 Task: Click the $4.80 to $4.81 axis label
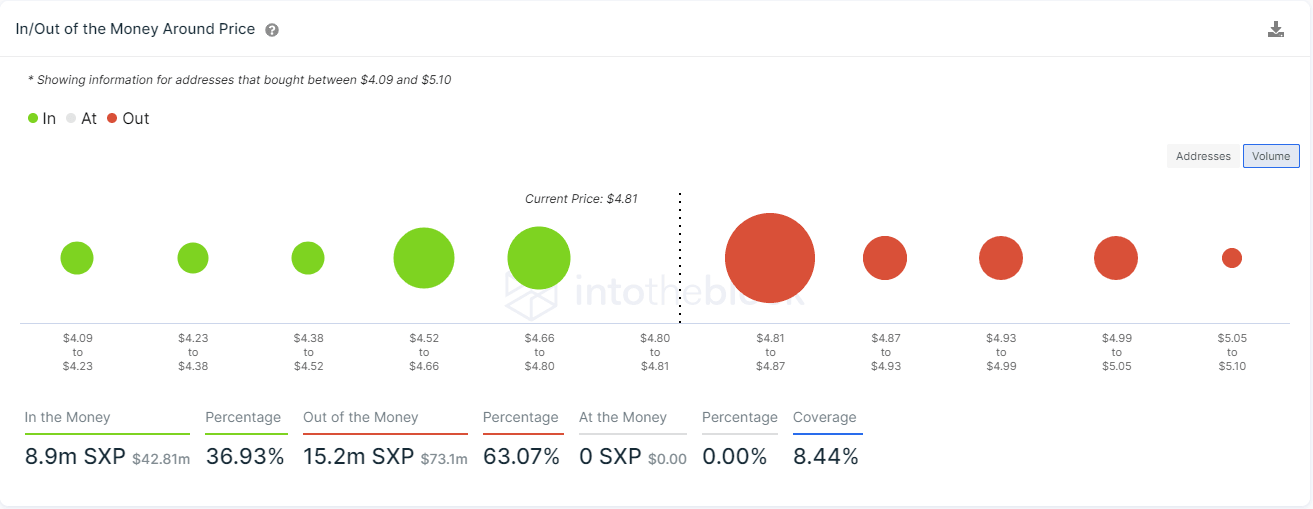(655, 352)
